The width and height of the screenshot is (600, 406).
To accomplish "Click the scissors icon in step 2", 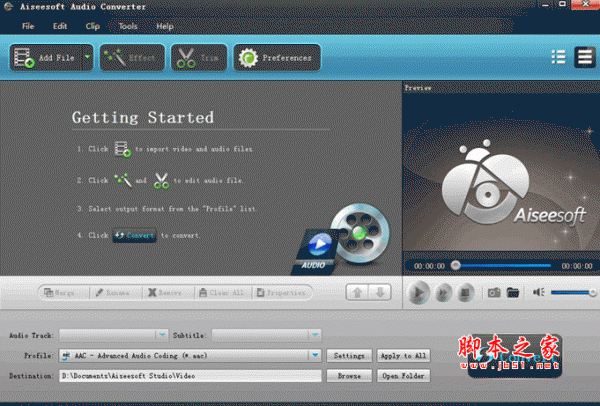I will tap(161, 181).
